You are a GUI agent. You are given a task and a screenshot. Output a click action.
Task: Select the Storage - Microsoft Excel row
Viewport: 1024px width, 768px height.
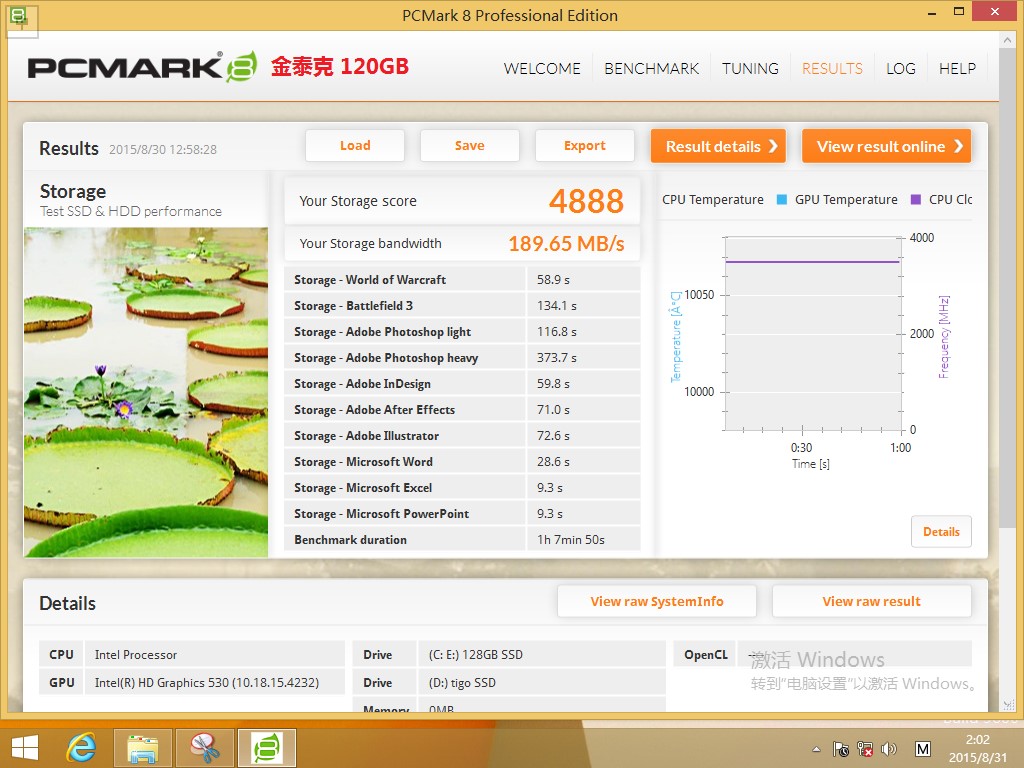coord(462,488)
